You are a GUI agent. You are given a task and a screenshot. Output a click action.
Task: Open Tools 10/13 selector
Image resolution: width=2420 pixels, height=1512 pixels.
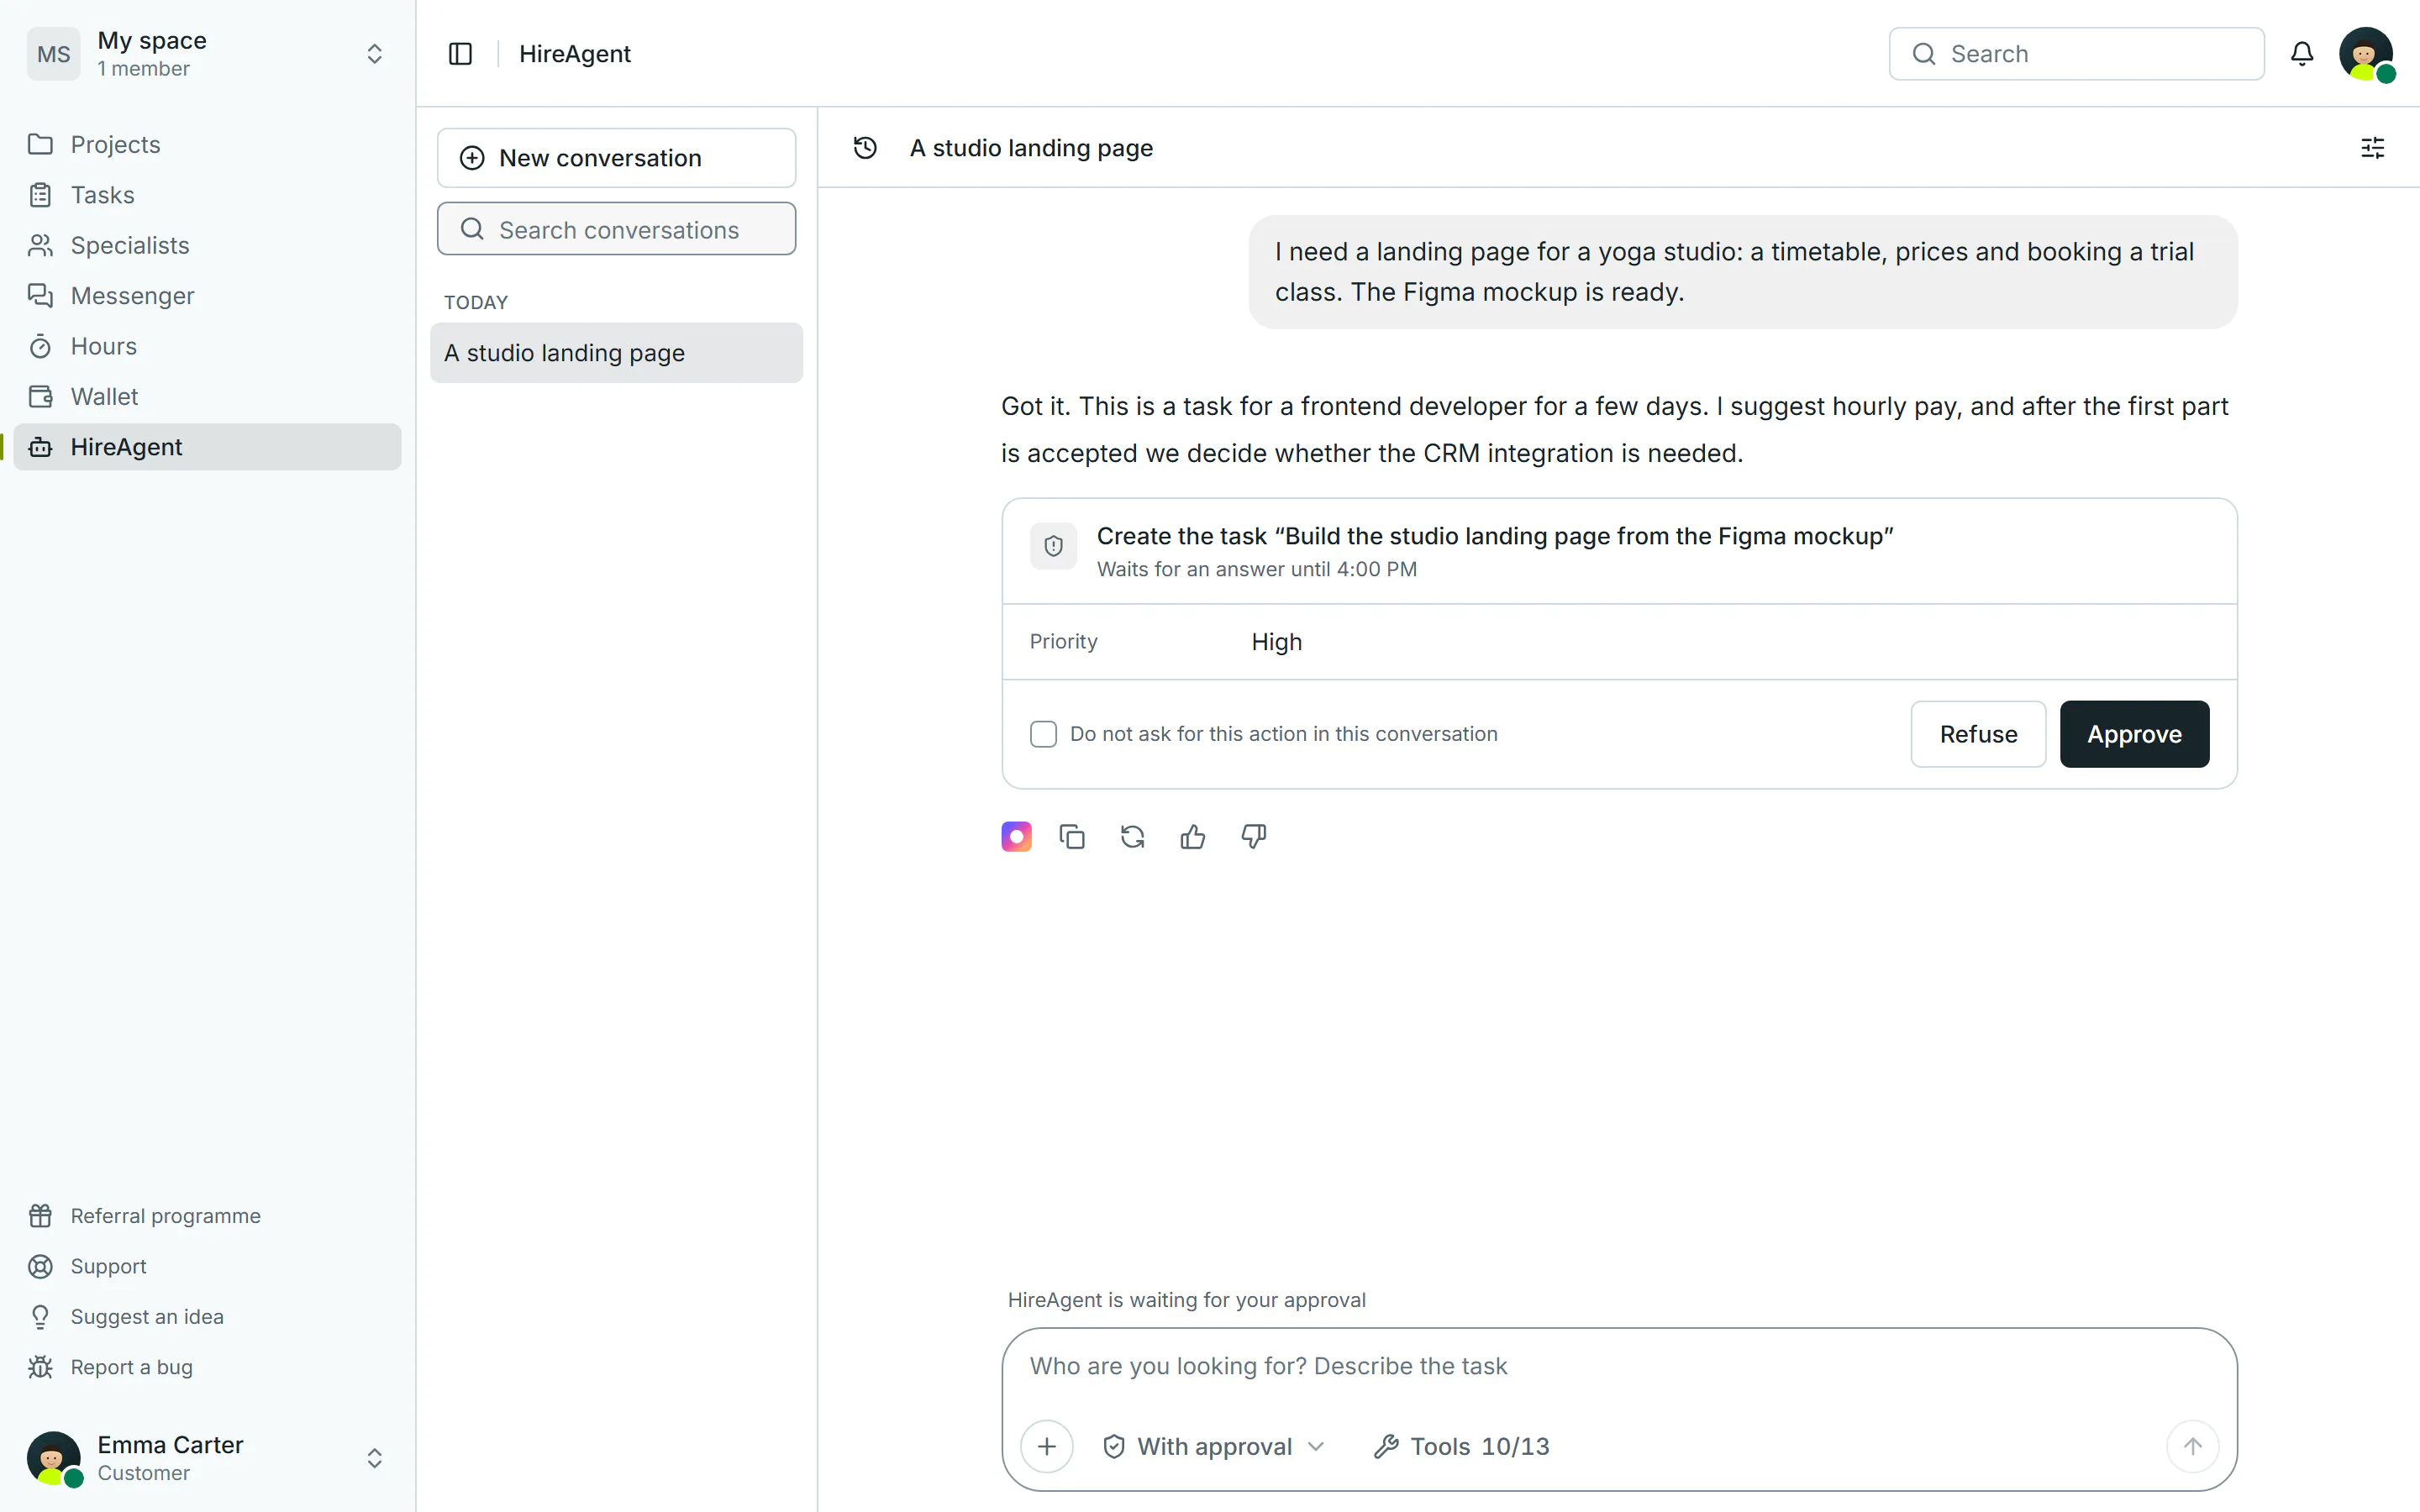pos(1462,1446)
